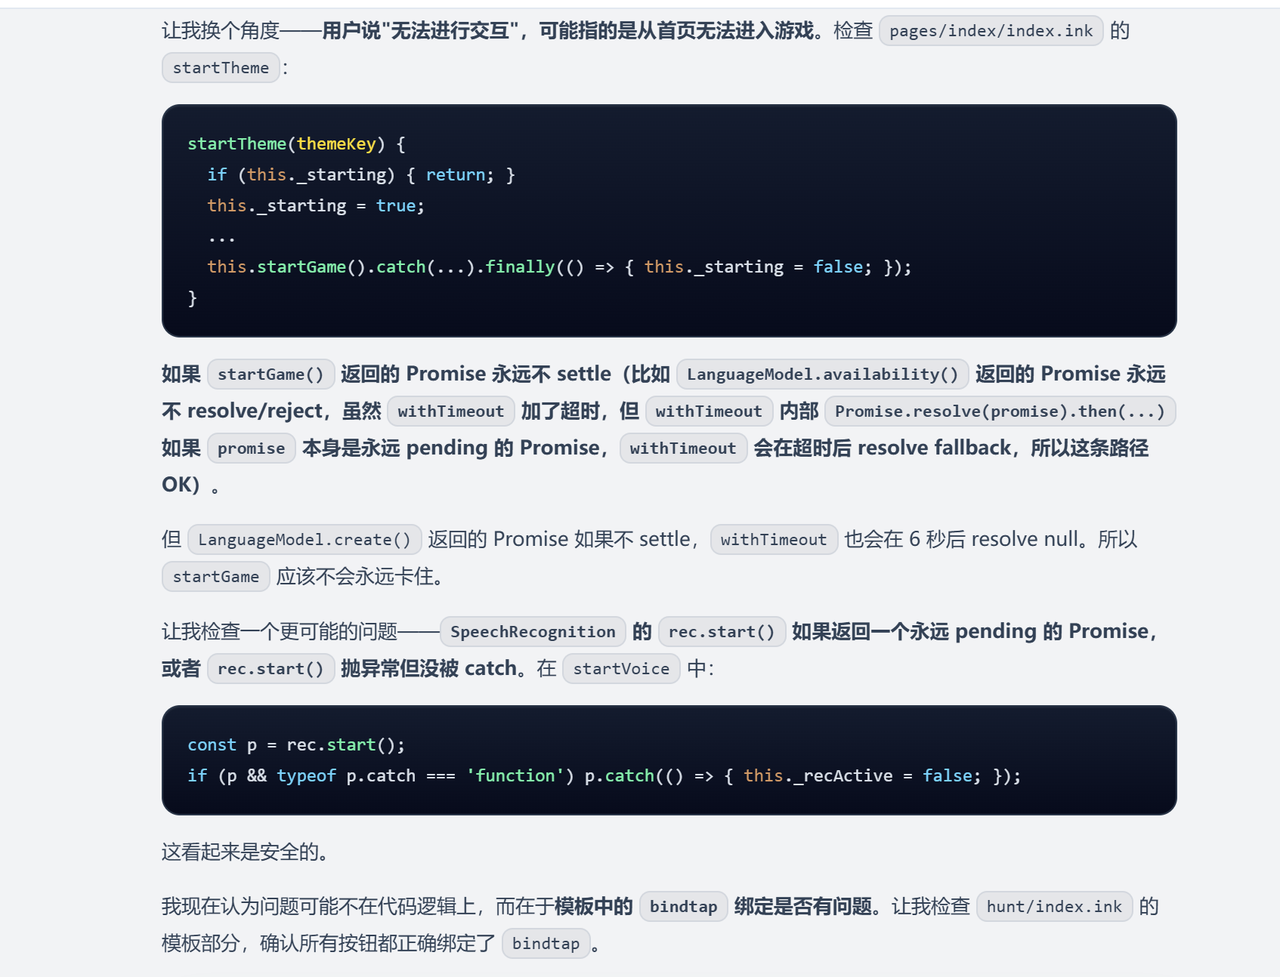Click the Promise.resolve(promise).then(...) chip

pos(1000,411)
